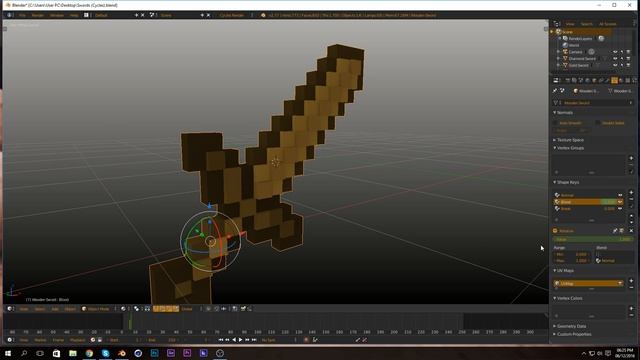Select the Scene datablock icon in outliner

(x=558, y=31)
